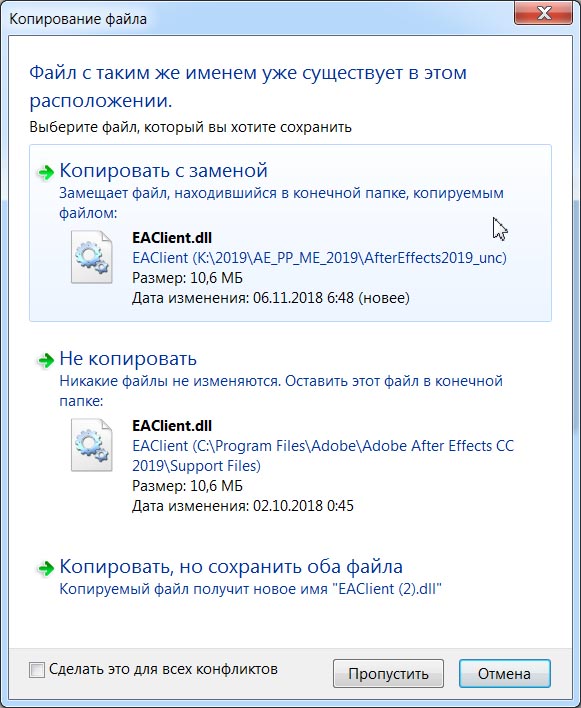Viewport: 581px width, 708px height.
Task: Click the C:\Program Files\Adobe destination path text
Action: click(323, 456)
